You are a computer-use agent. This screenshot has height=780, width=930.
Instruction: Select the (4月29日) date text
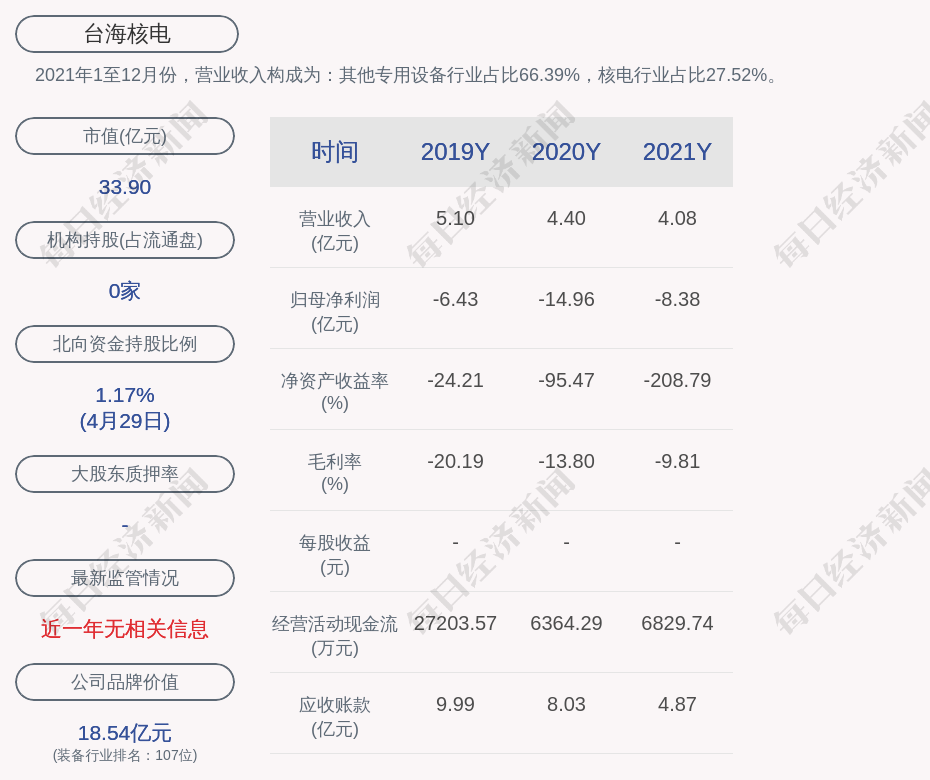tap(125, 421)
